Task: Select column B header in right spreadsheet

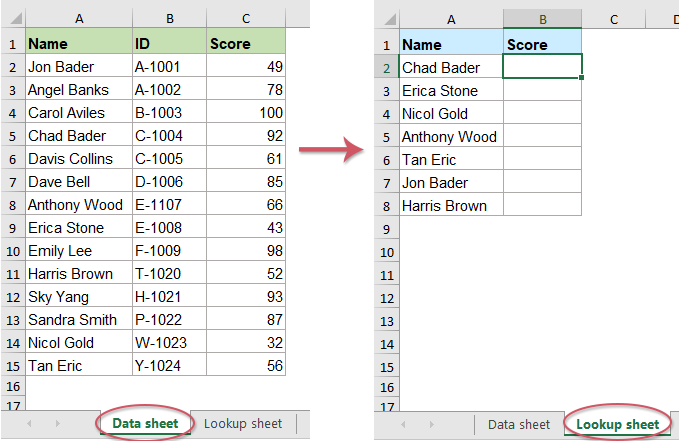Action: (542, 19)
